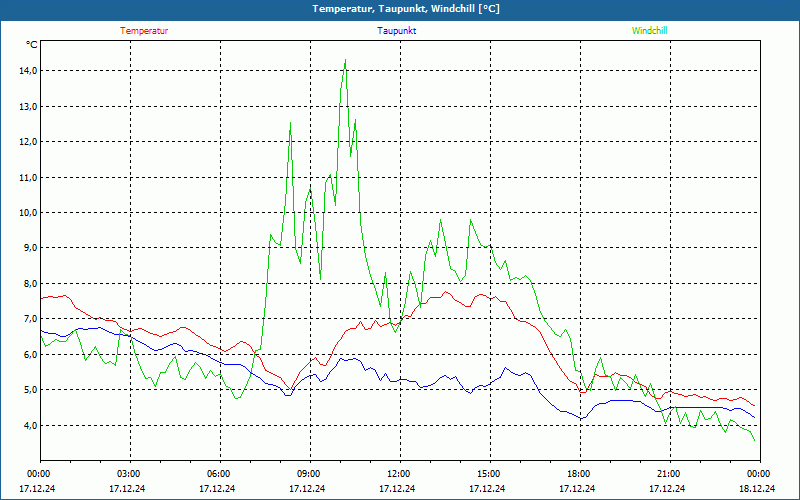
Task: Click the 14,0 y-axis value
Action: pyautogui.click(x=27, y=71)
